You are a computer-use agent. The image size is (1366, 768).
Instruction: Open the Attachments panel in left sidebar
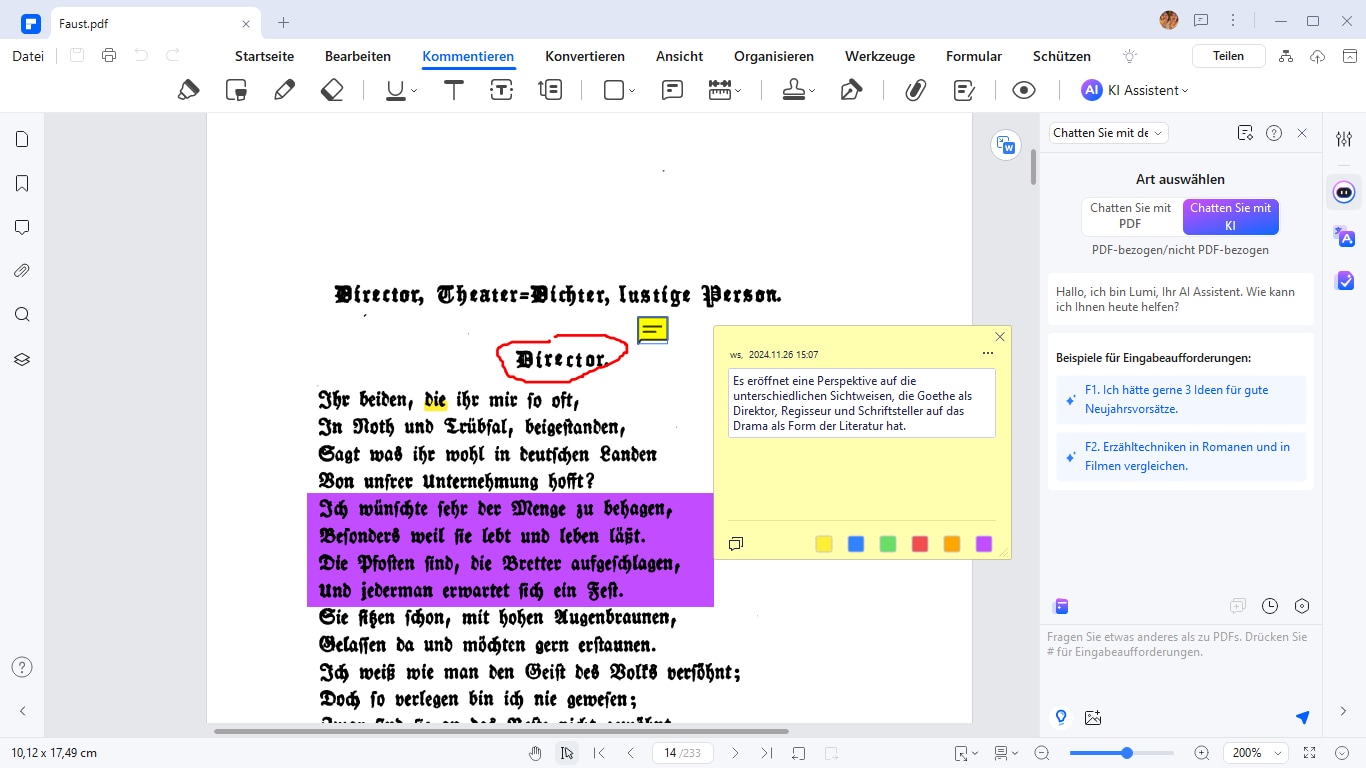[x=22, y=271]
